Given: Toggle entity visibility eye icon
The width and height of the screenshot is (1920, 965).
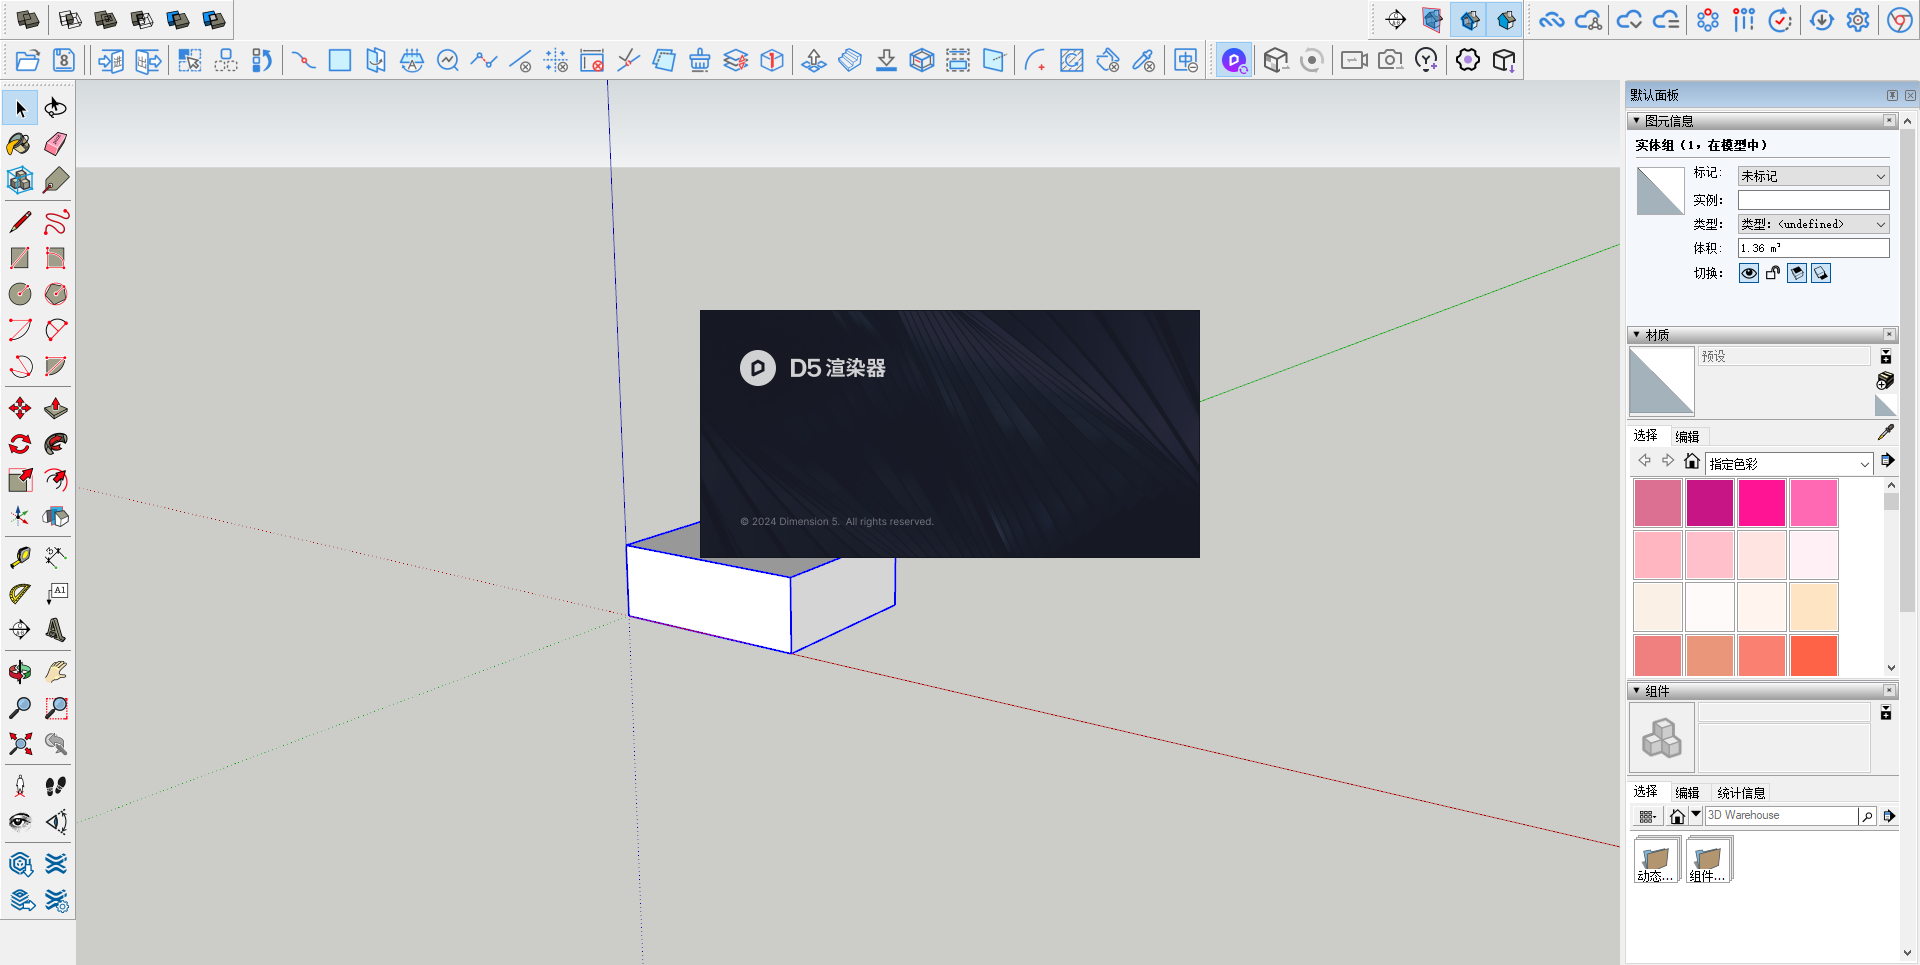Looking at the screenshot, I should pyautogui.click(x=1749, y=273).
